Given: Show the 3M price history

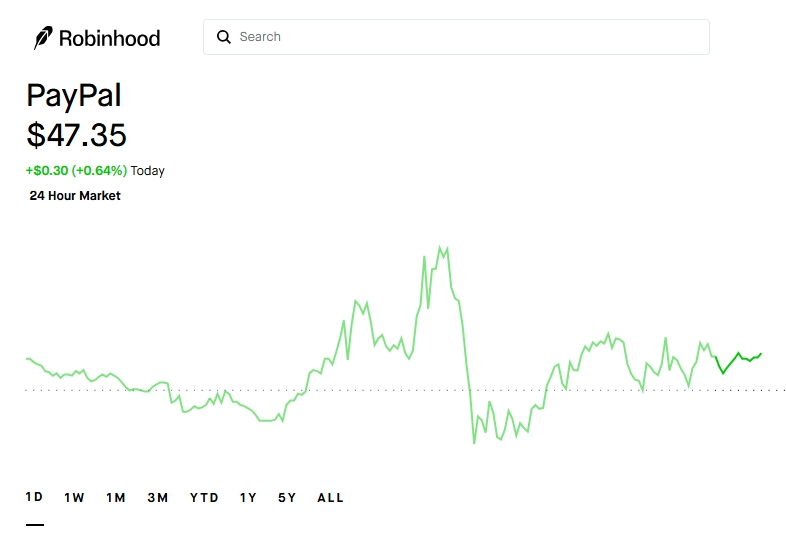Looking at the screenshot, I should click(x=158, y=497).
